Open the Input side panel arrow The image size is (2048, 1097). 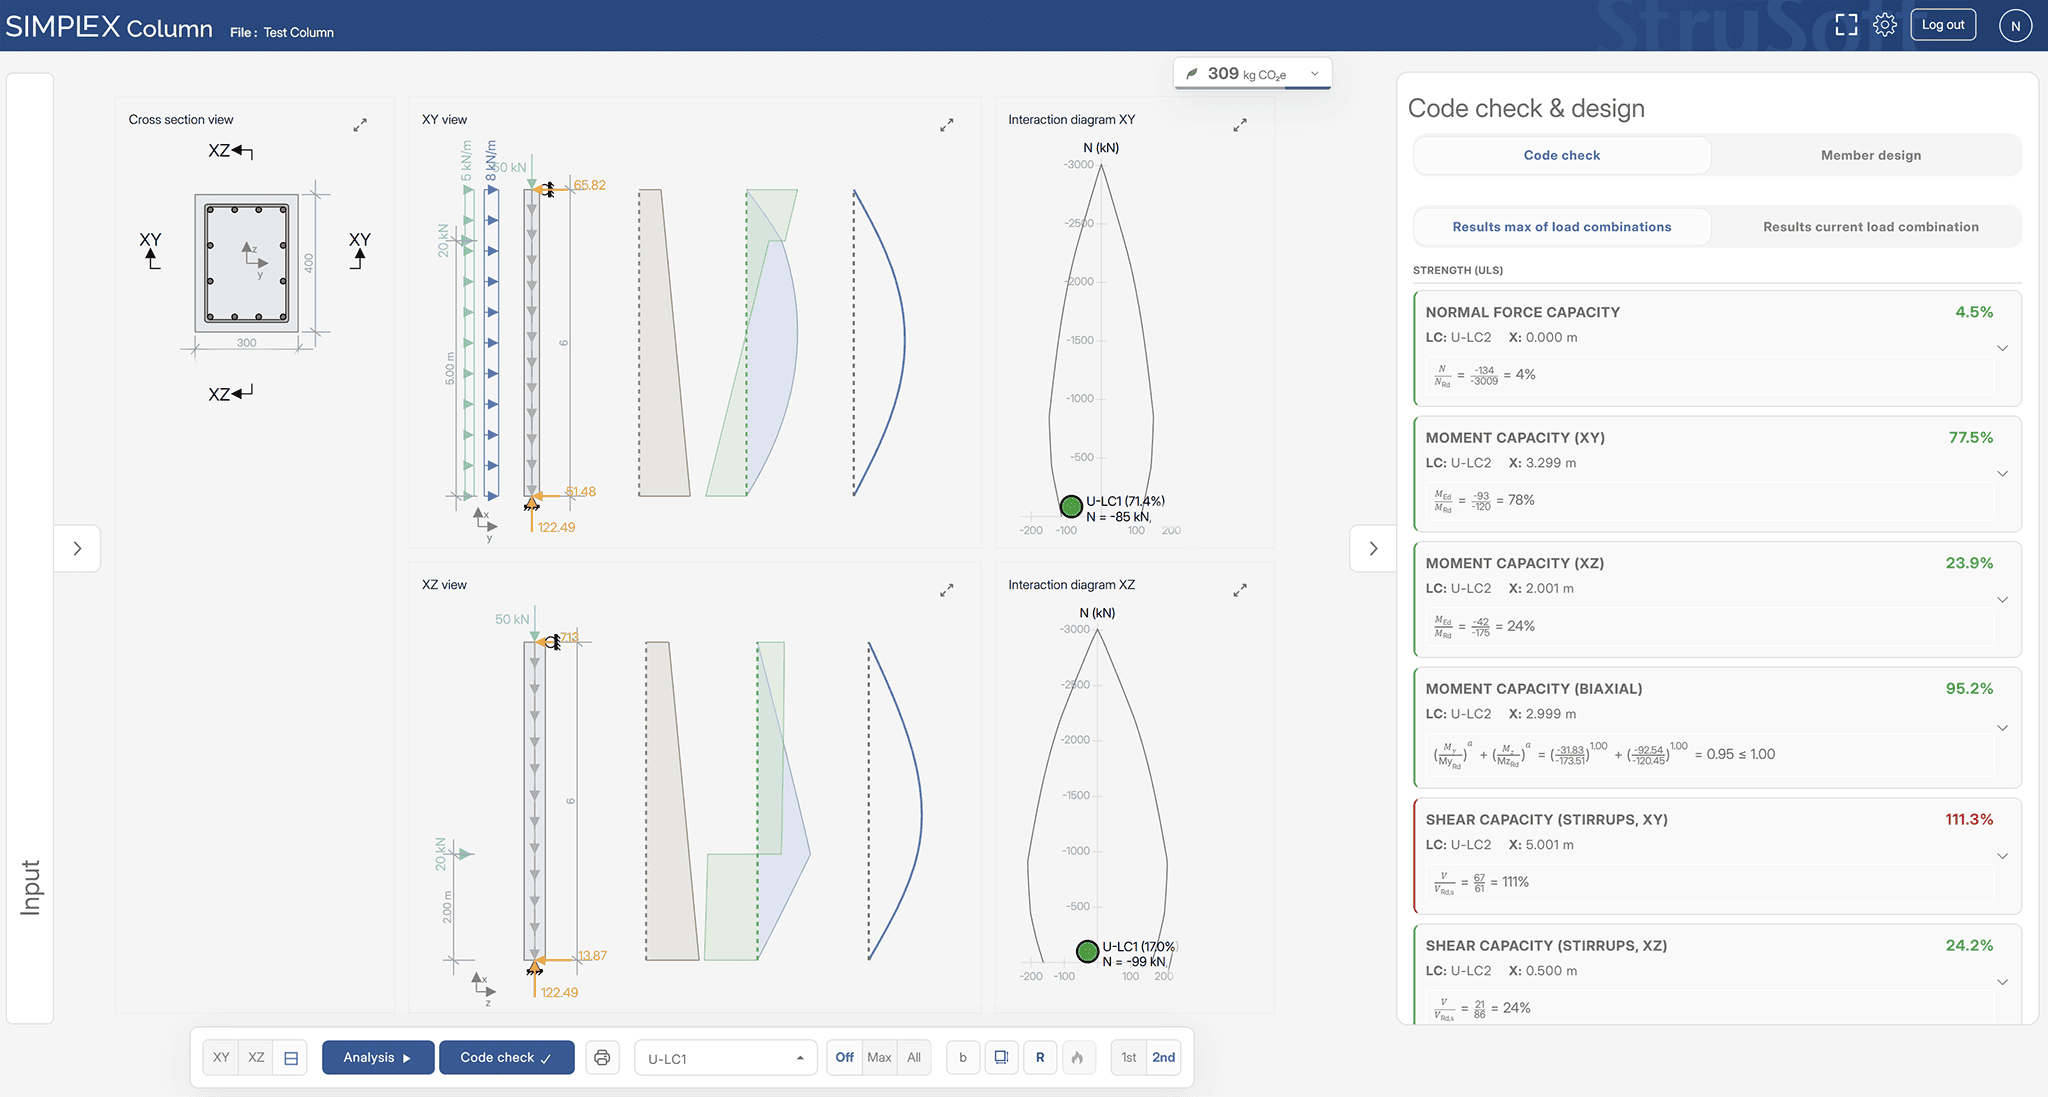tap(77, 548)
